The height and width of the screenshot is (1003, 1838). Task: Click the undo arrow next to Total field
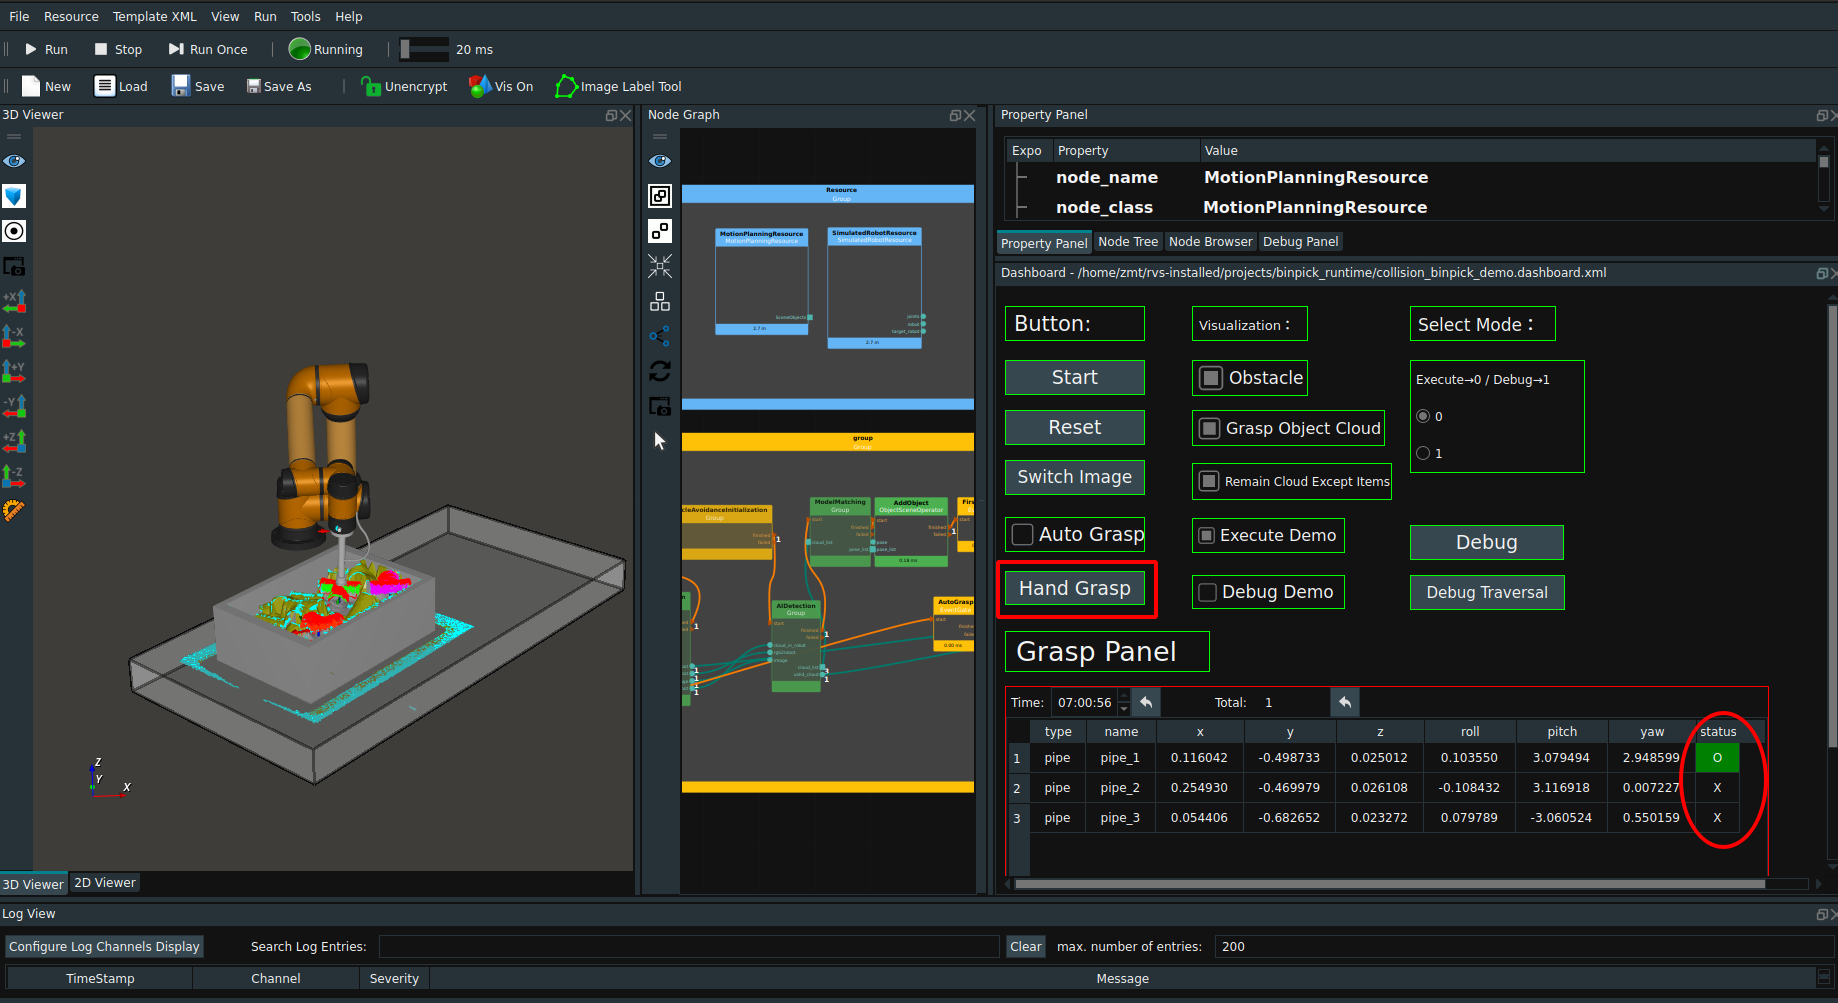(x=1345, y=702)
